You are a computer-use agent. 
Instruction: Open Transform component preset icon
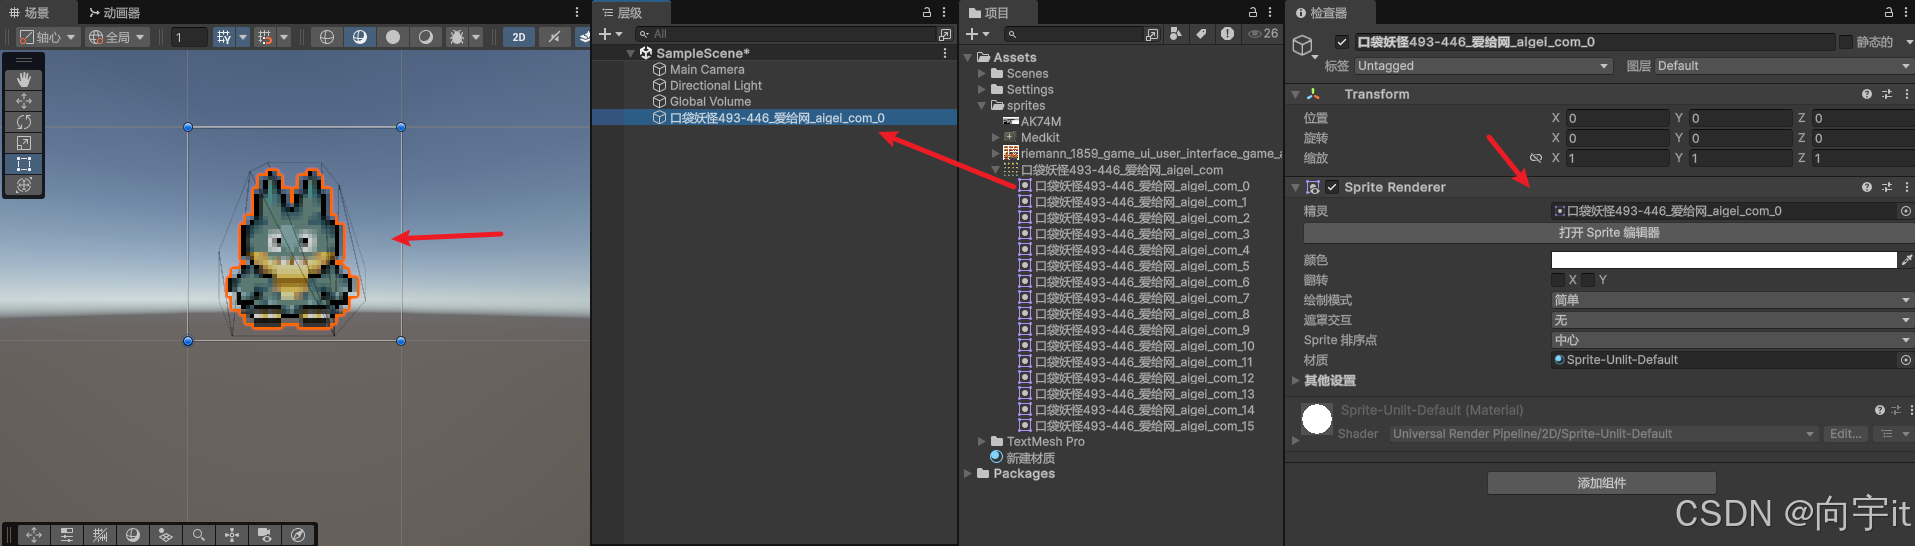point(1887,94)
